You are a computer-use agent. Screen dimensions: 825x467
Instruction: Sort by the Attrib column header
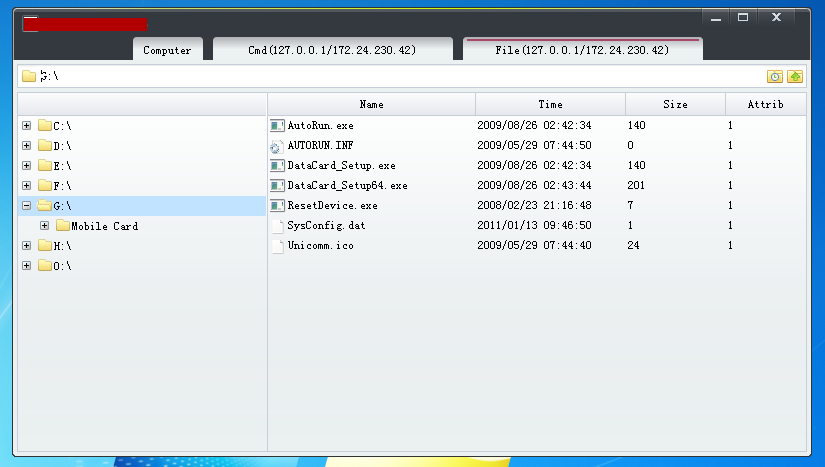[766, 104]
